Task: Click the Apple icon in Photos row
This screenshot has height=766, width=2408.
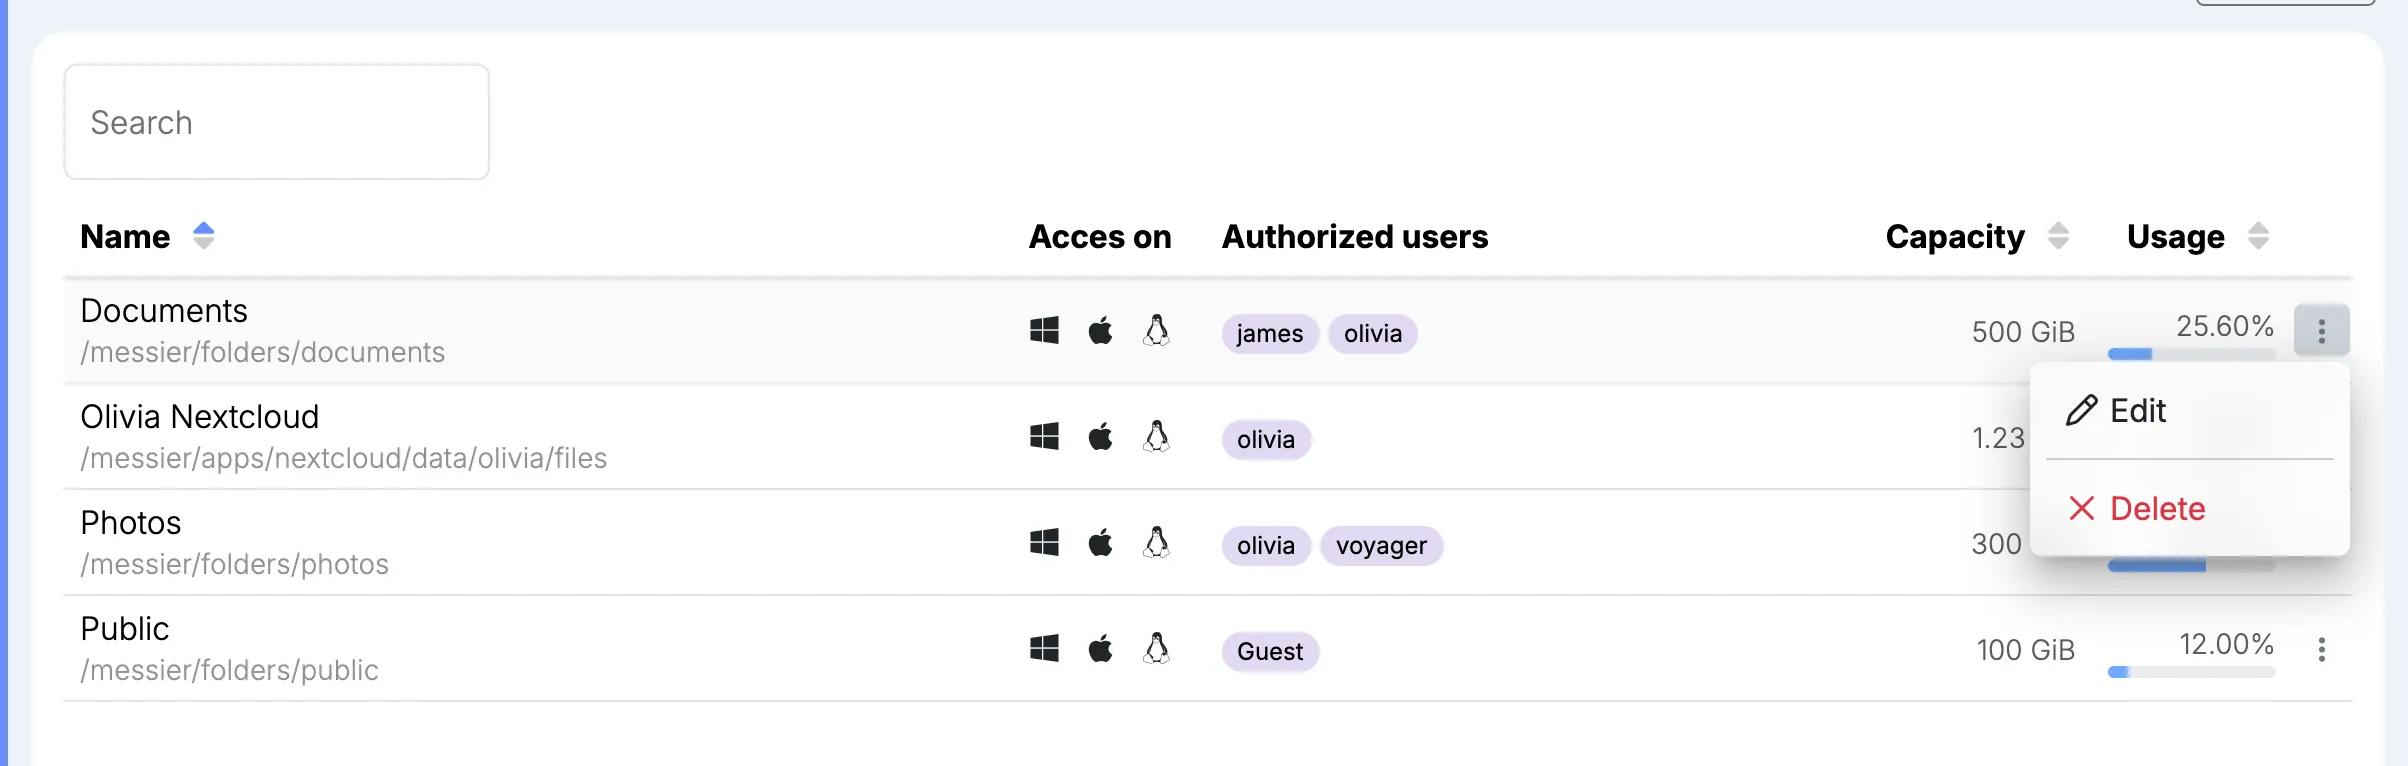Action: click(1100, 543)
